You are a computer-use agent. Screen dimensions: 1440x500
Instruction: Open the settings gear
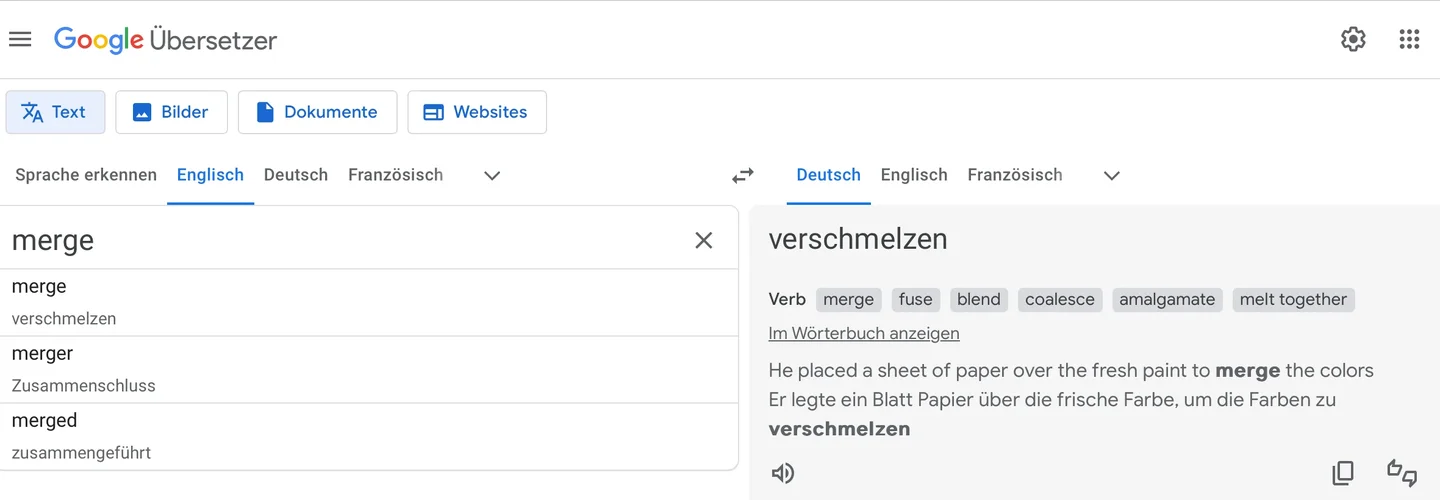coord(1353,39)
